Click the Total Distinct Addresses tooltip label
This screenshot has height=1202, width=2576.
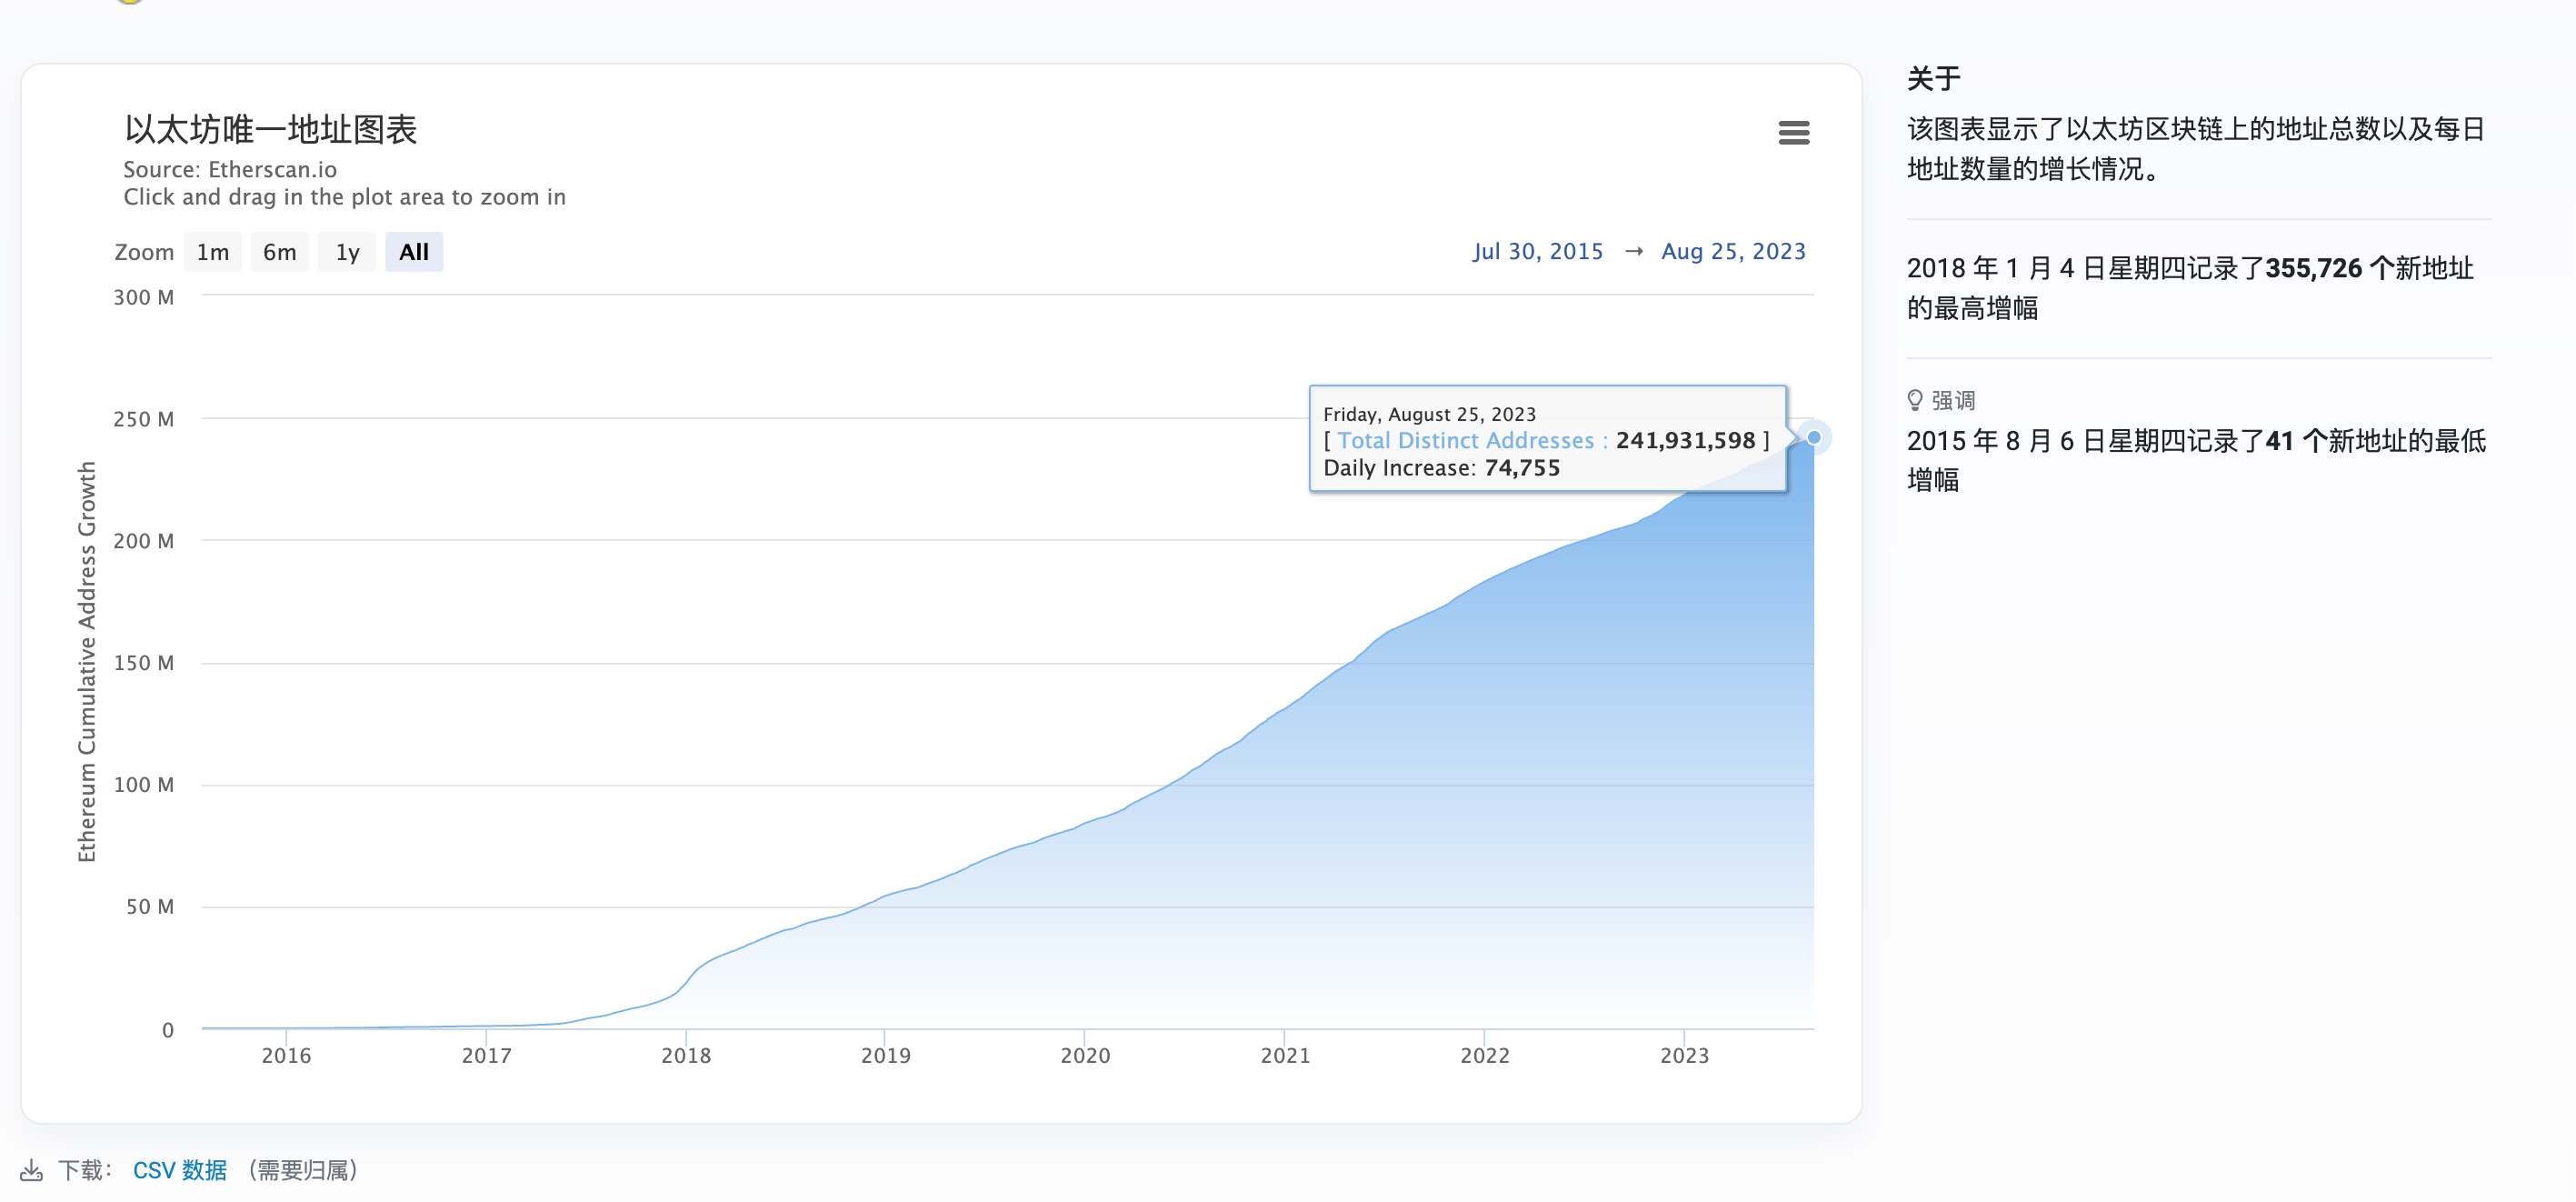coord(1465,440)
